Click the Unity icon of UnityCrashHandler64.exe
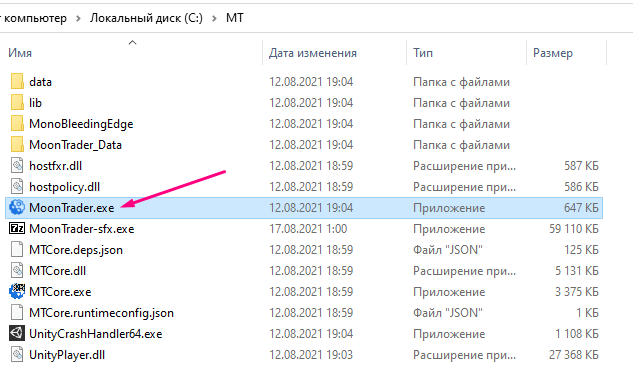Screen dimensions: 633x381 tap(17, 333)
